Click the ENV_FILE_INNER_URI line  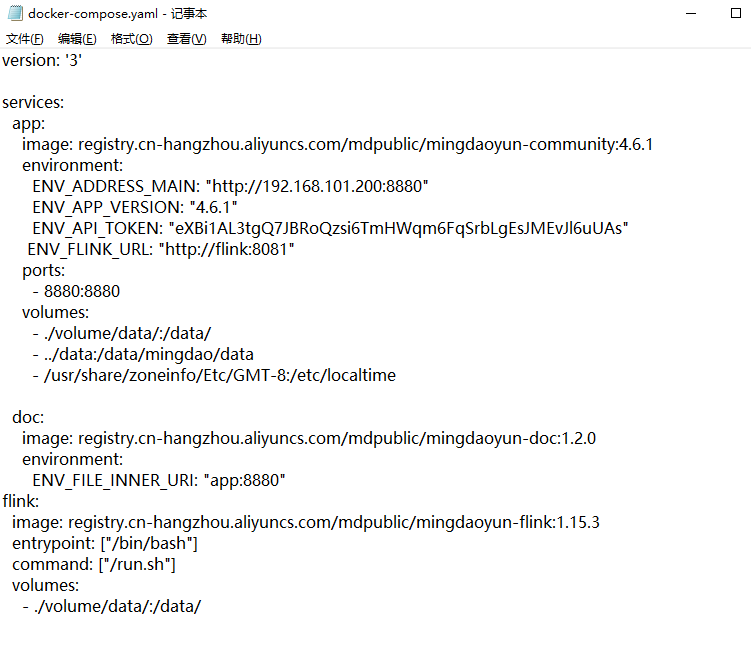pos(159,480)
